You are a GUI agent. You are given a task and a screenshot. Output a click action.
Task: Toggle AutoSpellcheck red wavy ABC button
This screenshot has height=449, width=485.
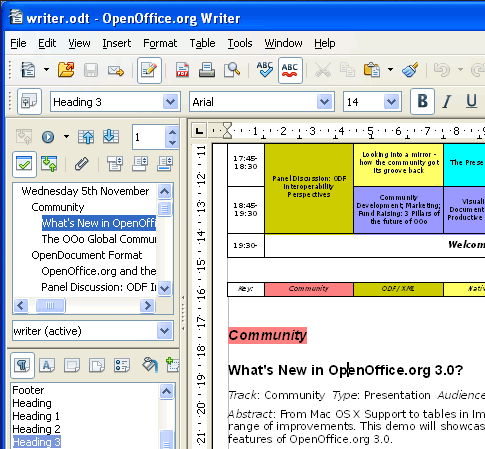tap(290, 70)
